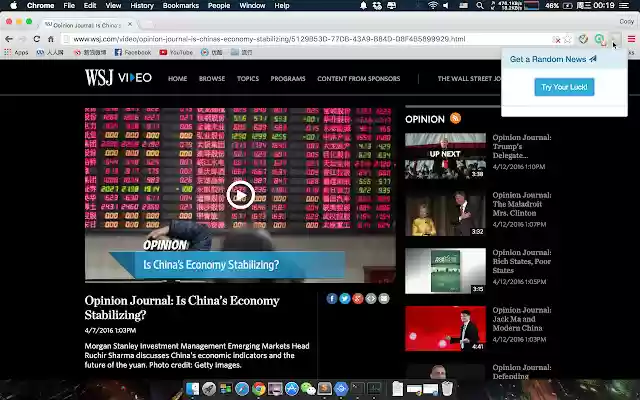Open the Apps bookmarks shortcut
Screen dimensions: 640x400
16,52
